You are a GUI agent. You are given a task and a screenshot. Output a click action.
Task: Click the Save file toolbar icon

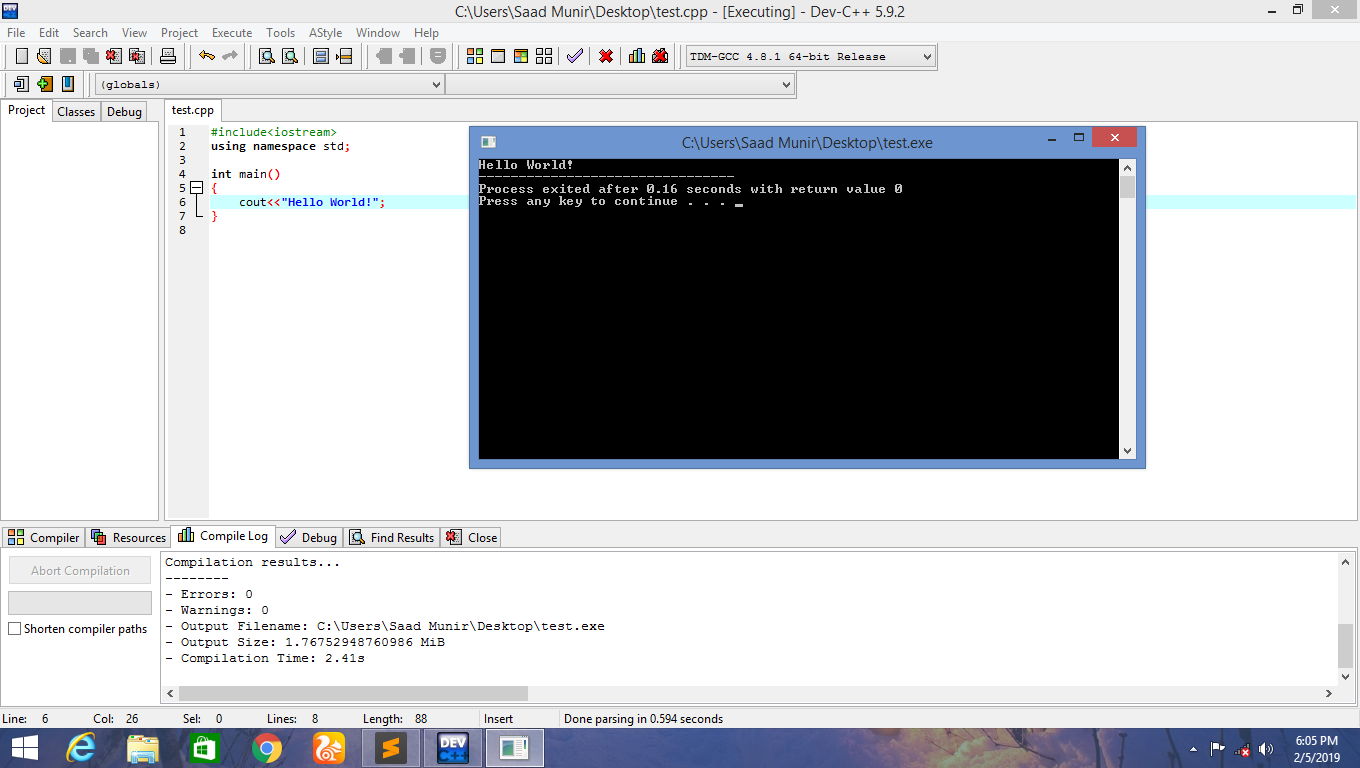pos(68,56)
